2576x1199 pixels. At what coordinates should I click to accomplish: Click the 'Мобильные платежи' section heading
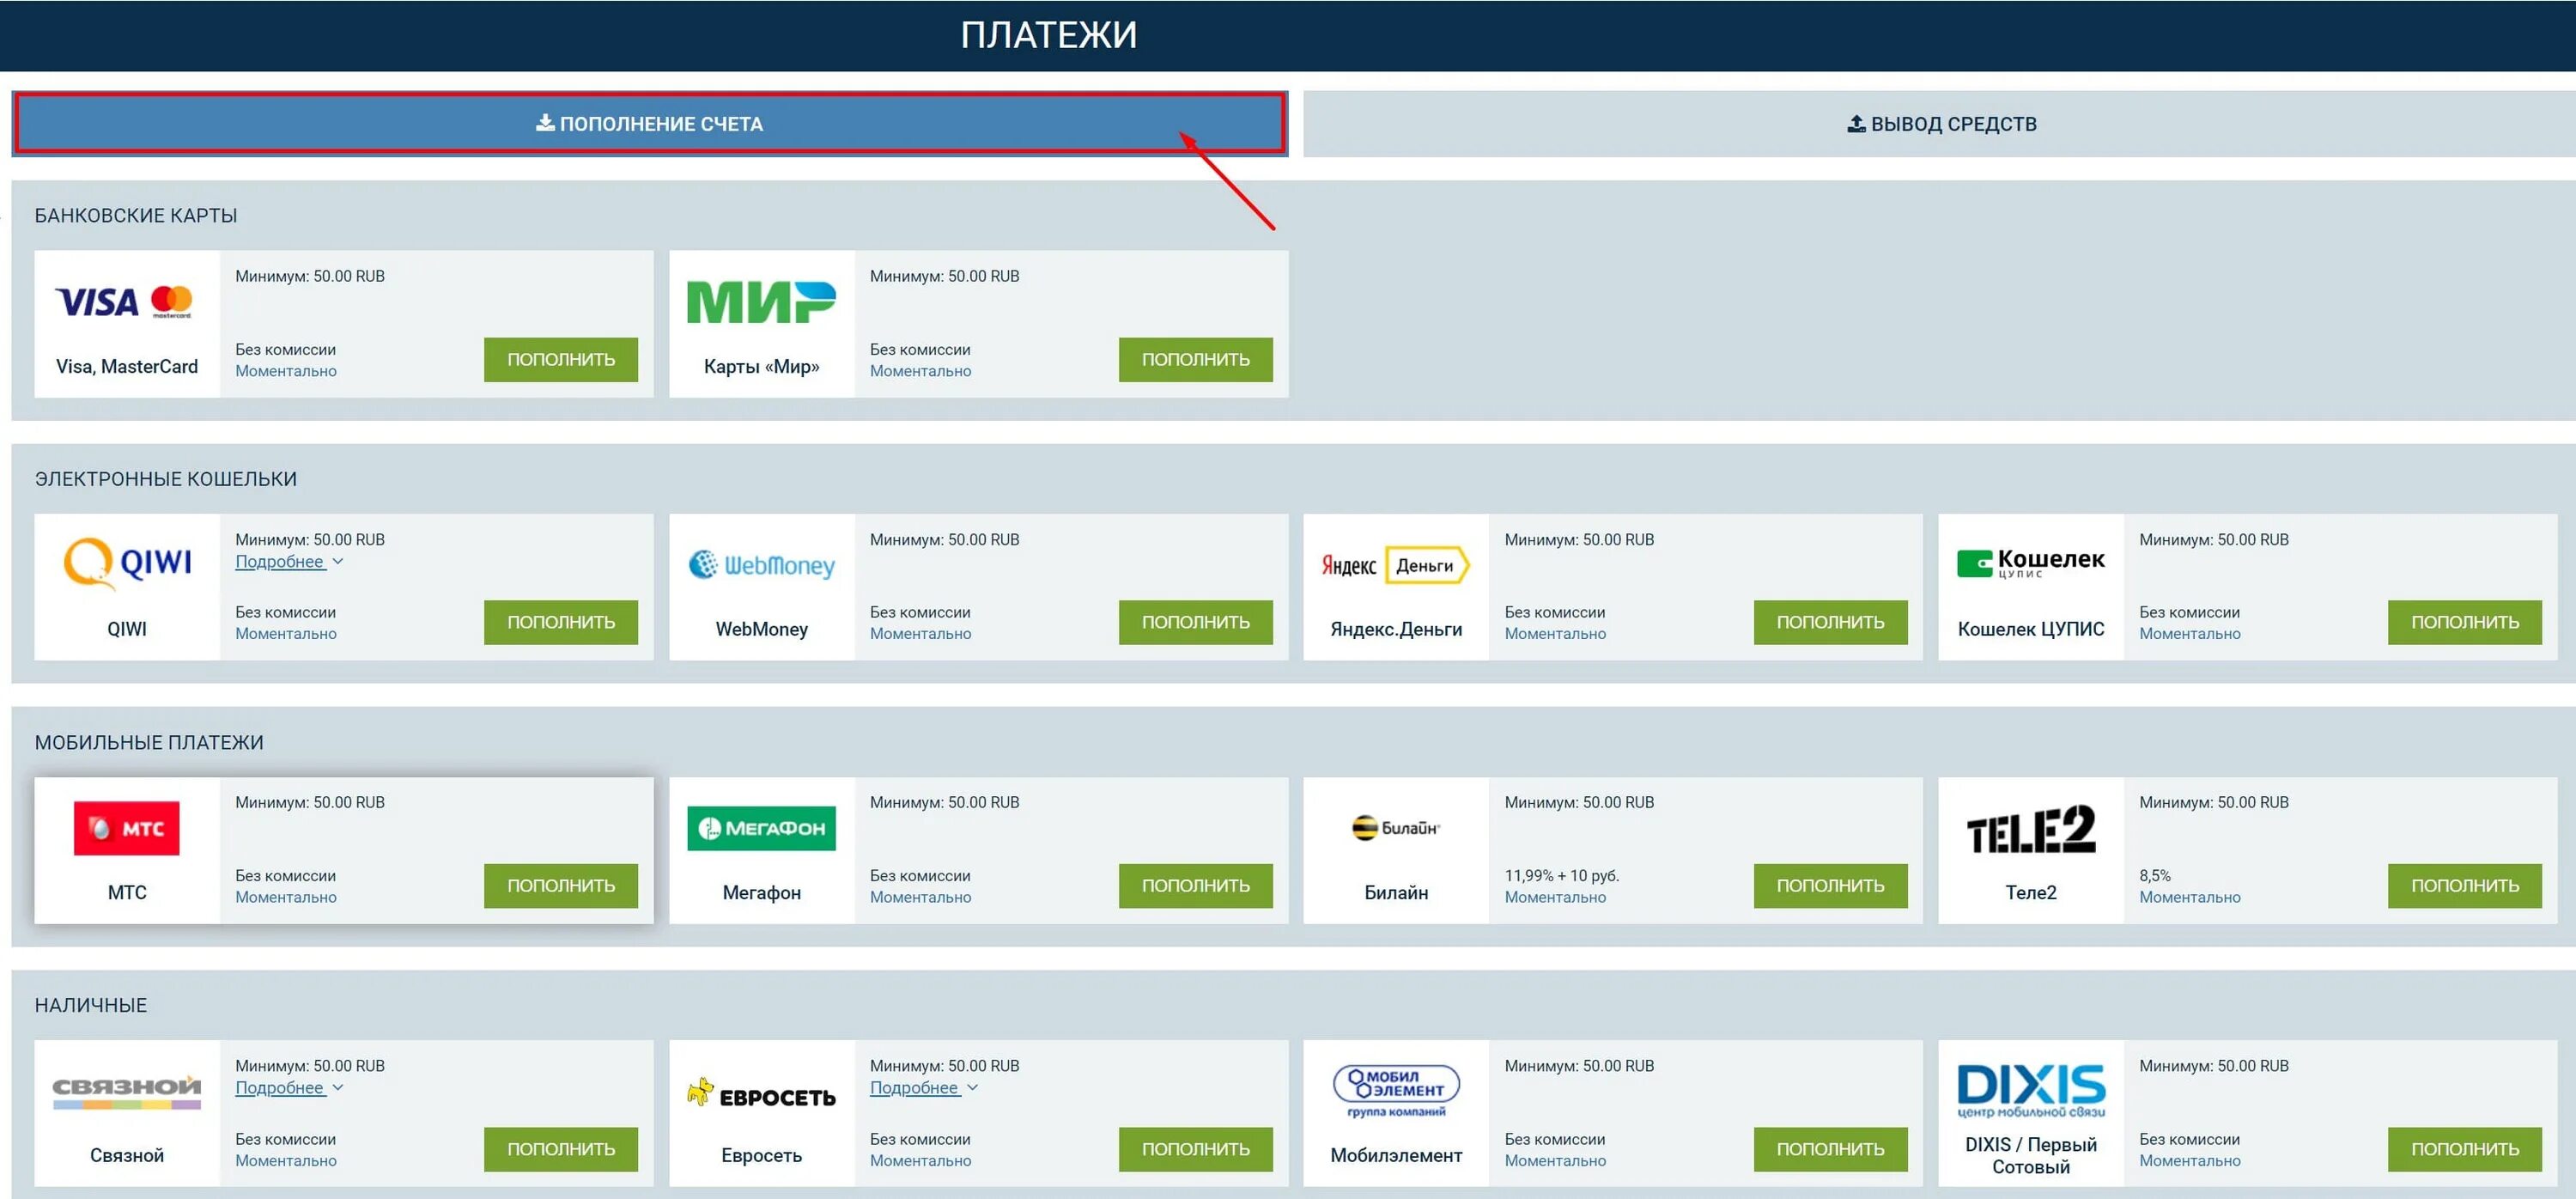149,743
